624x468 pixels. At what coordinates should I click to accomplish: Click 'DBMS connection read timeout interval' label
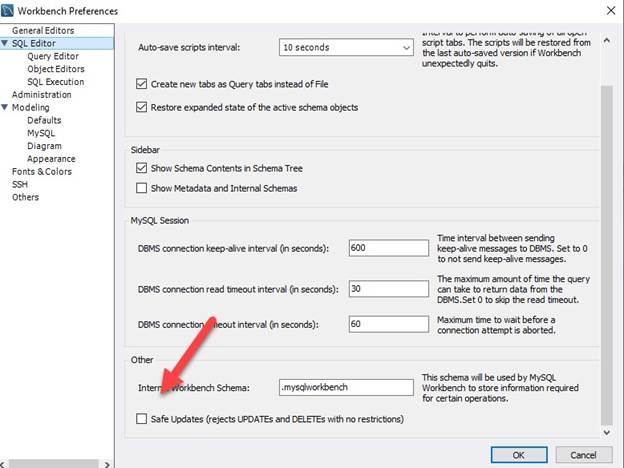(x=238, y=289)
